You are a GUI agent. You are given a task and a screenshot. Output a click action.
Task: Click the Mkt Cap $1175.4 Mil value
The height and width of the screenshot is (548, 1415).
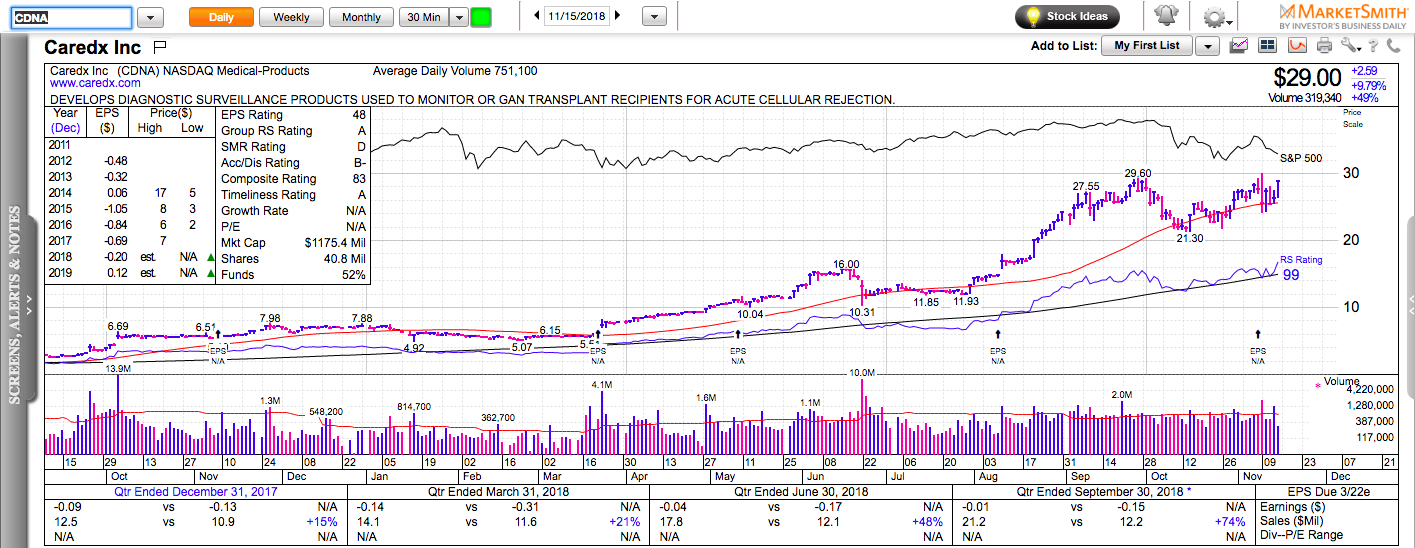coord(335,243)
